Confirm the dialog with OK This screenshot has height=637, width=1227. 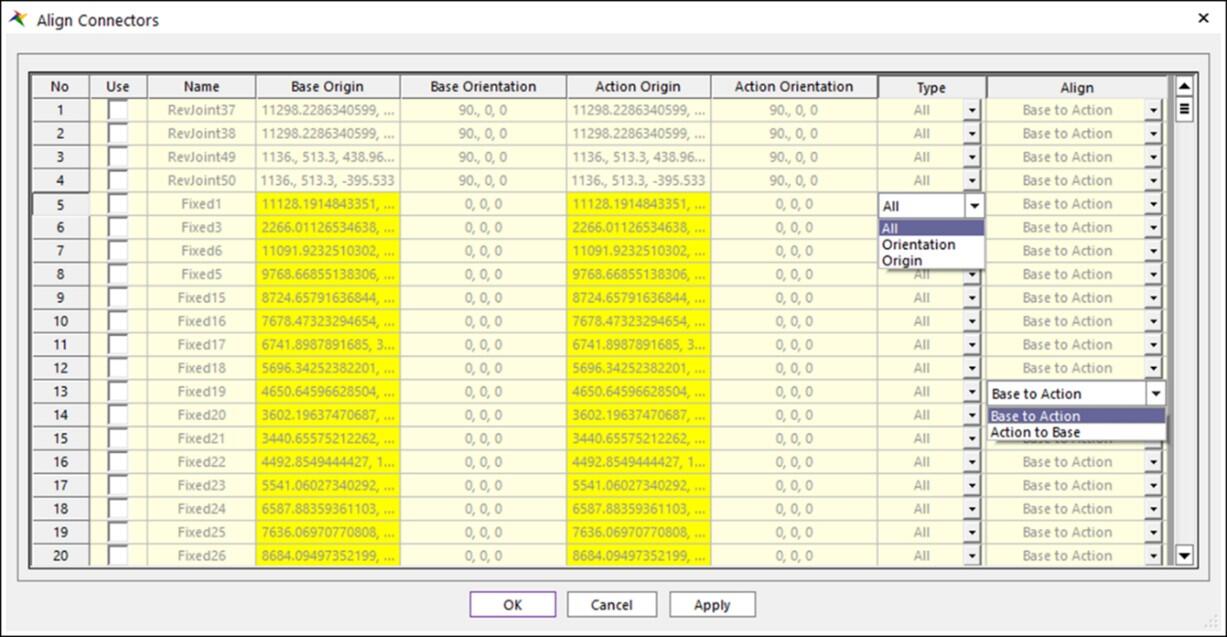point(512,604)
